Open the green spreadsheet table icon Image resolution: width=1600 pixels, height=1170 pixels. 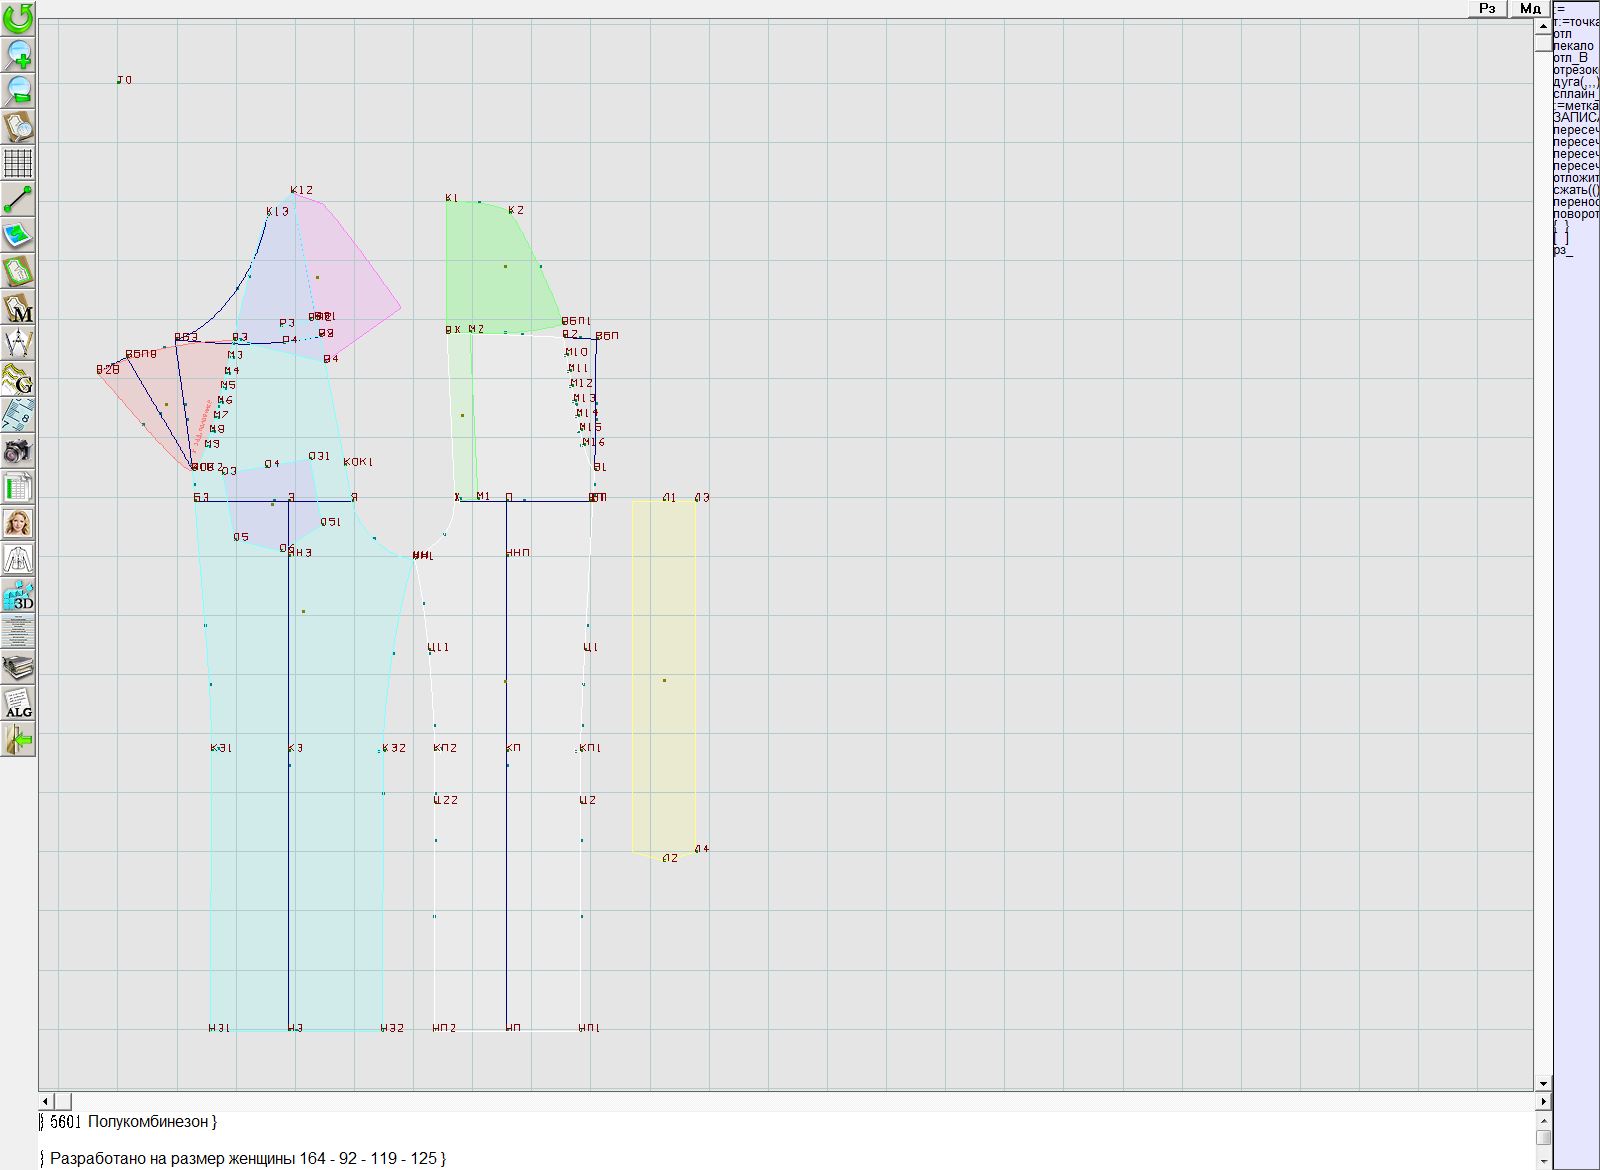pyautogui.click(x=18, y=488)
